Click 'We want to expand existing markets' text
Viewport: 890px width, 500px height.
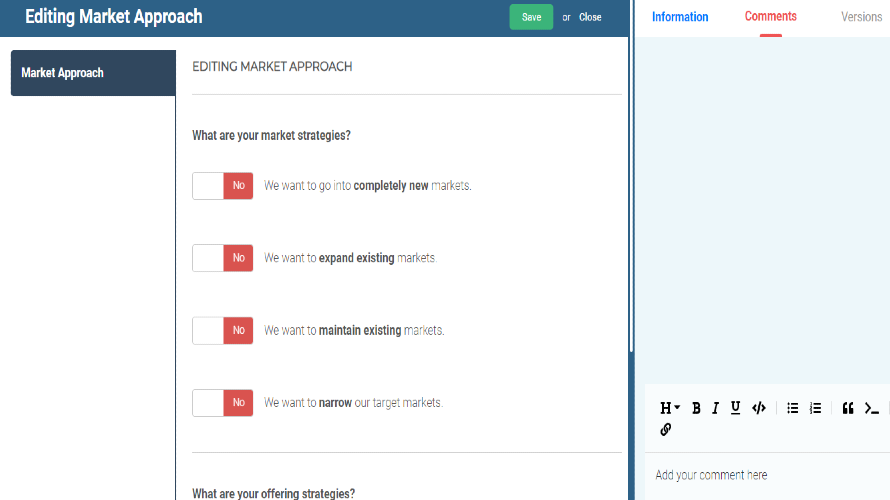(x=350, y=258)
